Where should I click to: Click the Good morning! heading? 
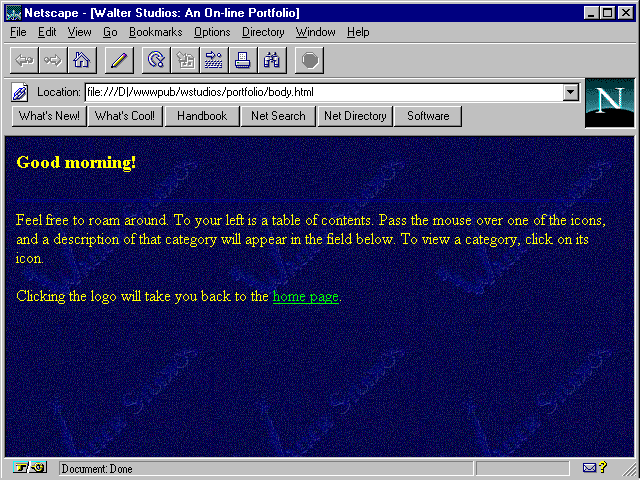(76, 162)
